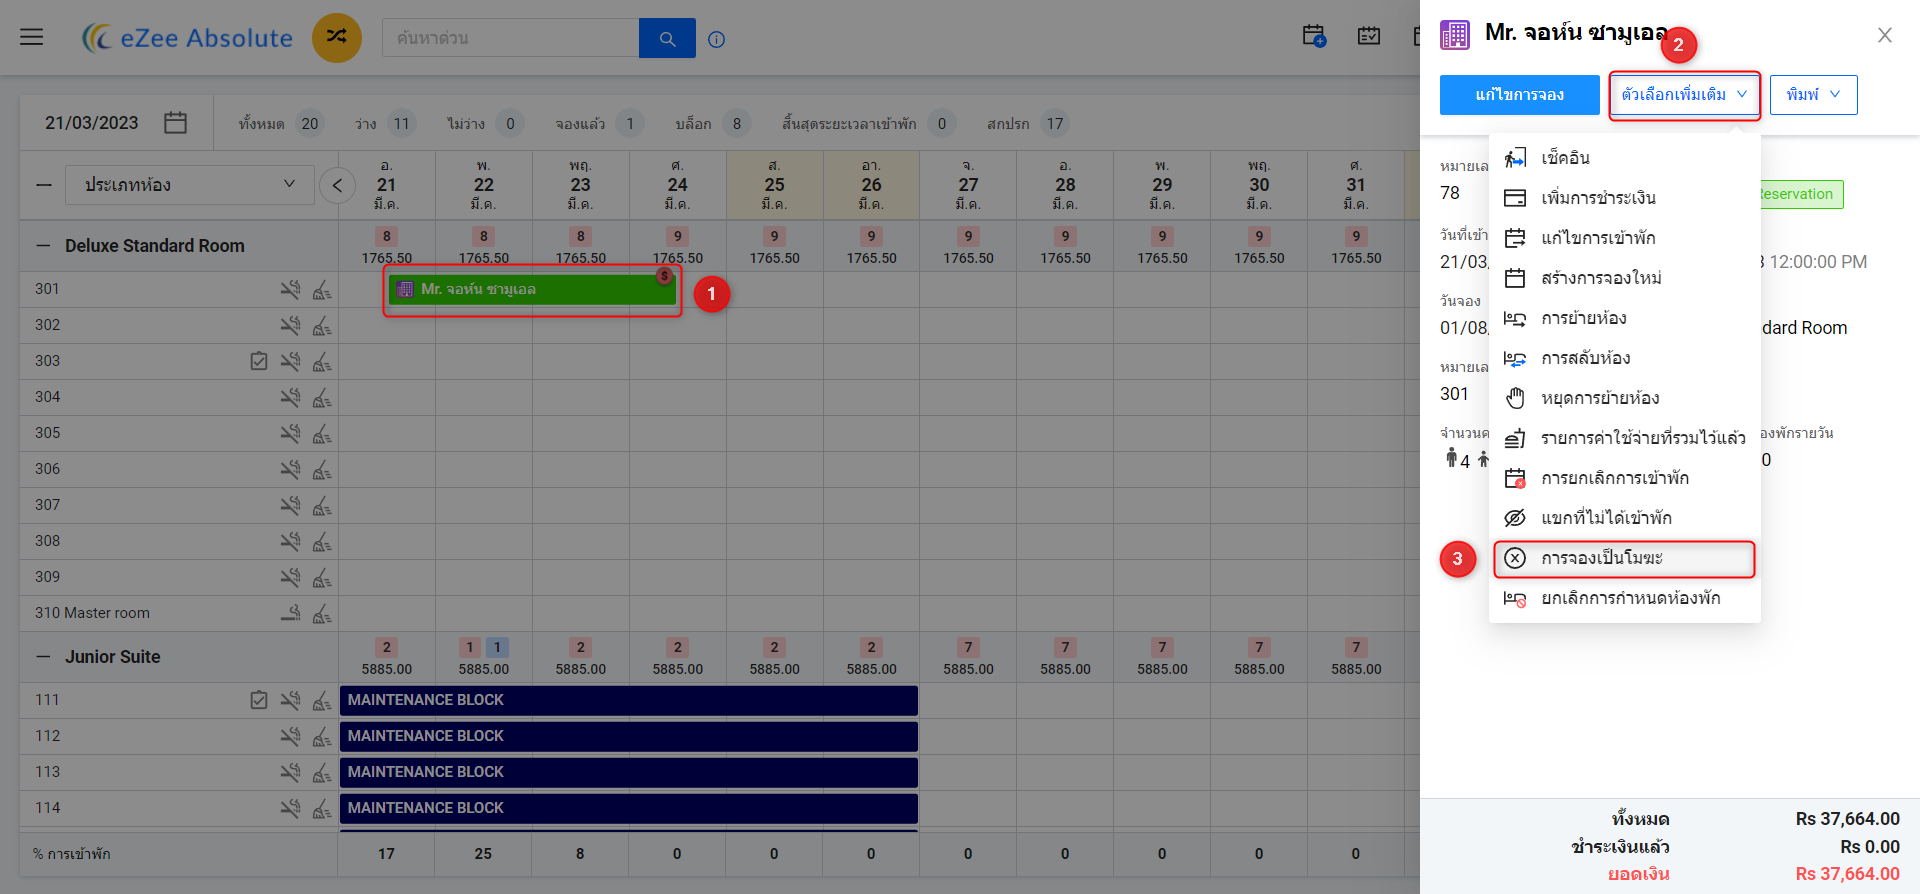Go to previous dates arrow
Image resolution: width=1920 pixels, height=894 pixels.
click(x=337, y=185)
